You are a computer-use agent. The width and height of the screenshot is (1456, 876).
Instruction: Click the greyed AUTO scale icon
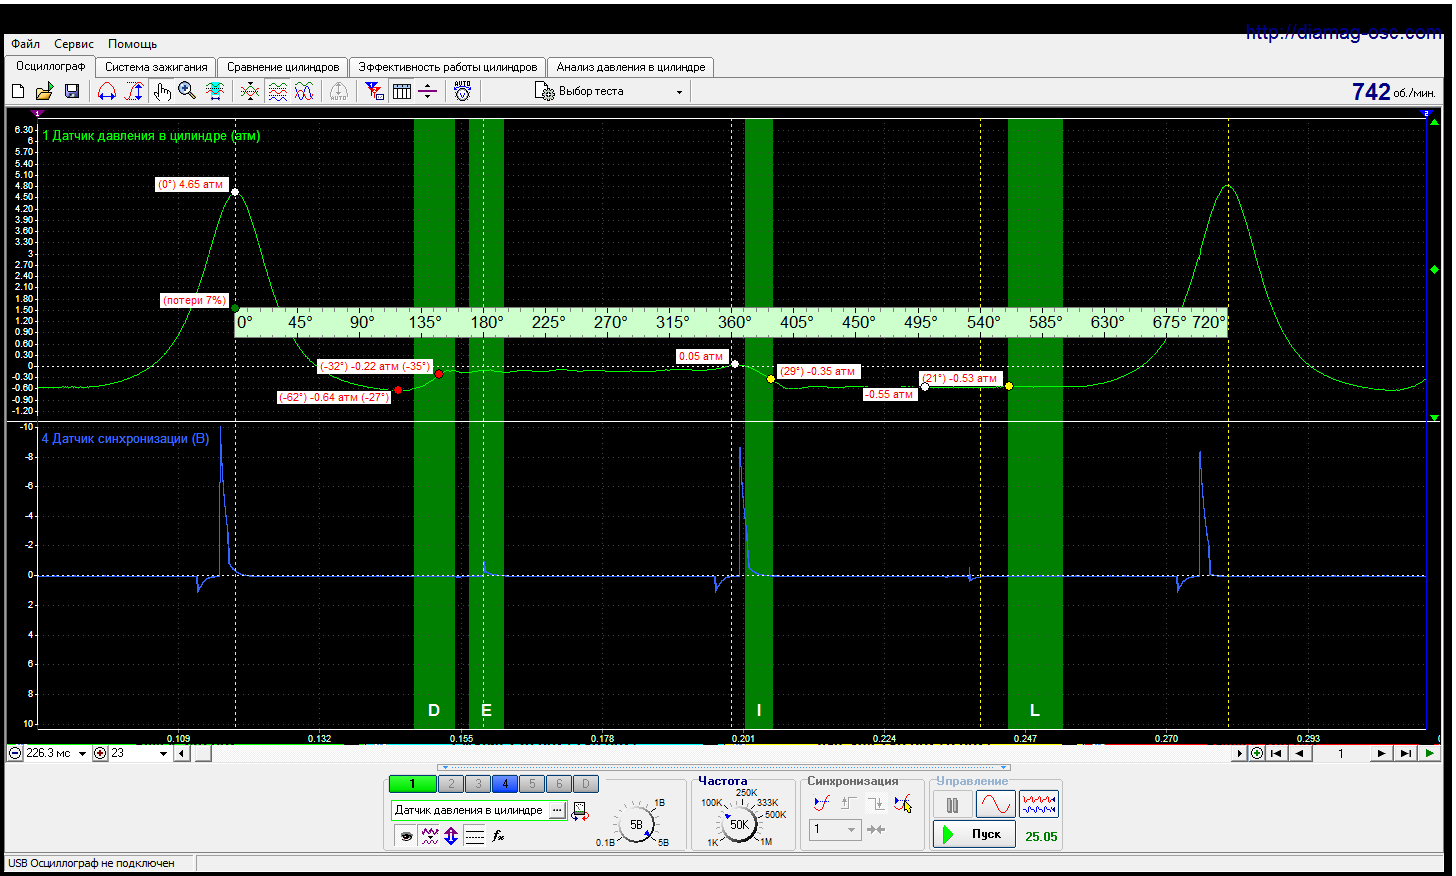coord(339,91)
